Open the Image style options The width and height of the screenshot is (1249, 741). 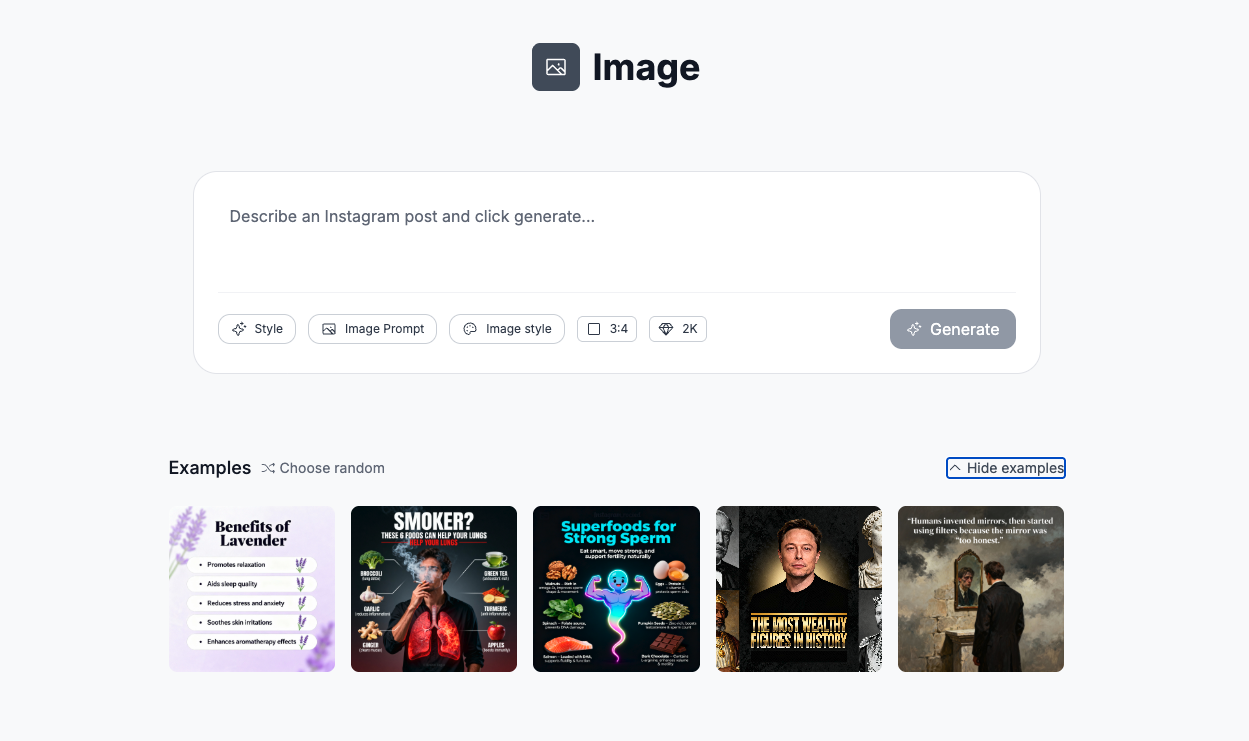[507, 329]
